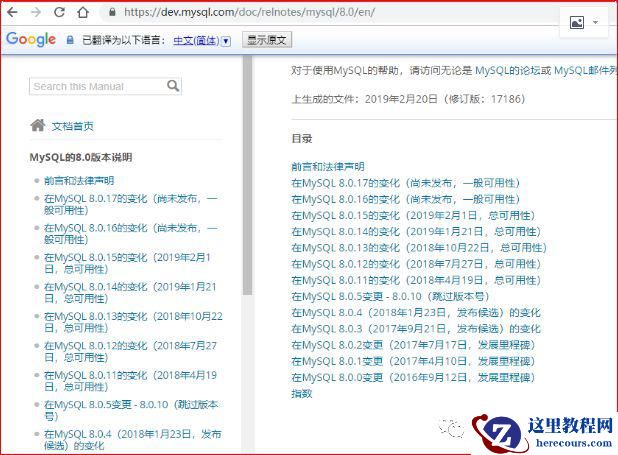The image size is (618, 455).
Task: Open sidebar MySQL 8.0.14 changes link
Action: pos(130,293)
